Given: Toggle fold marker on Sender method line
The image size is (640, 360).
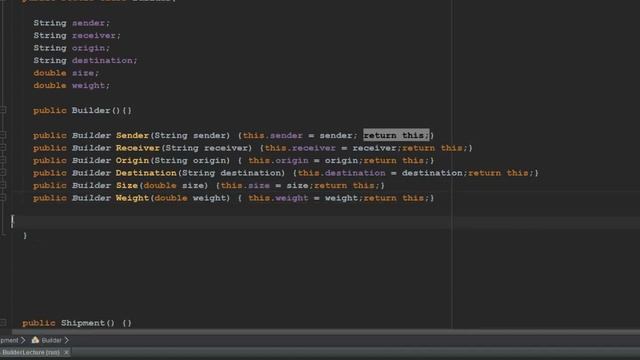Looking at the screenshot, I should point(3,135).
